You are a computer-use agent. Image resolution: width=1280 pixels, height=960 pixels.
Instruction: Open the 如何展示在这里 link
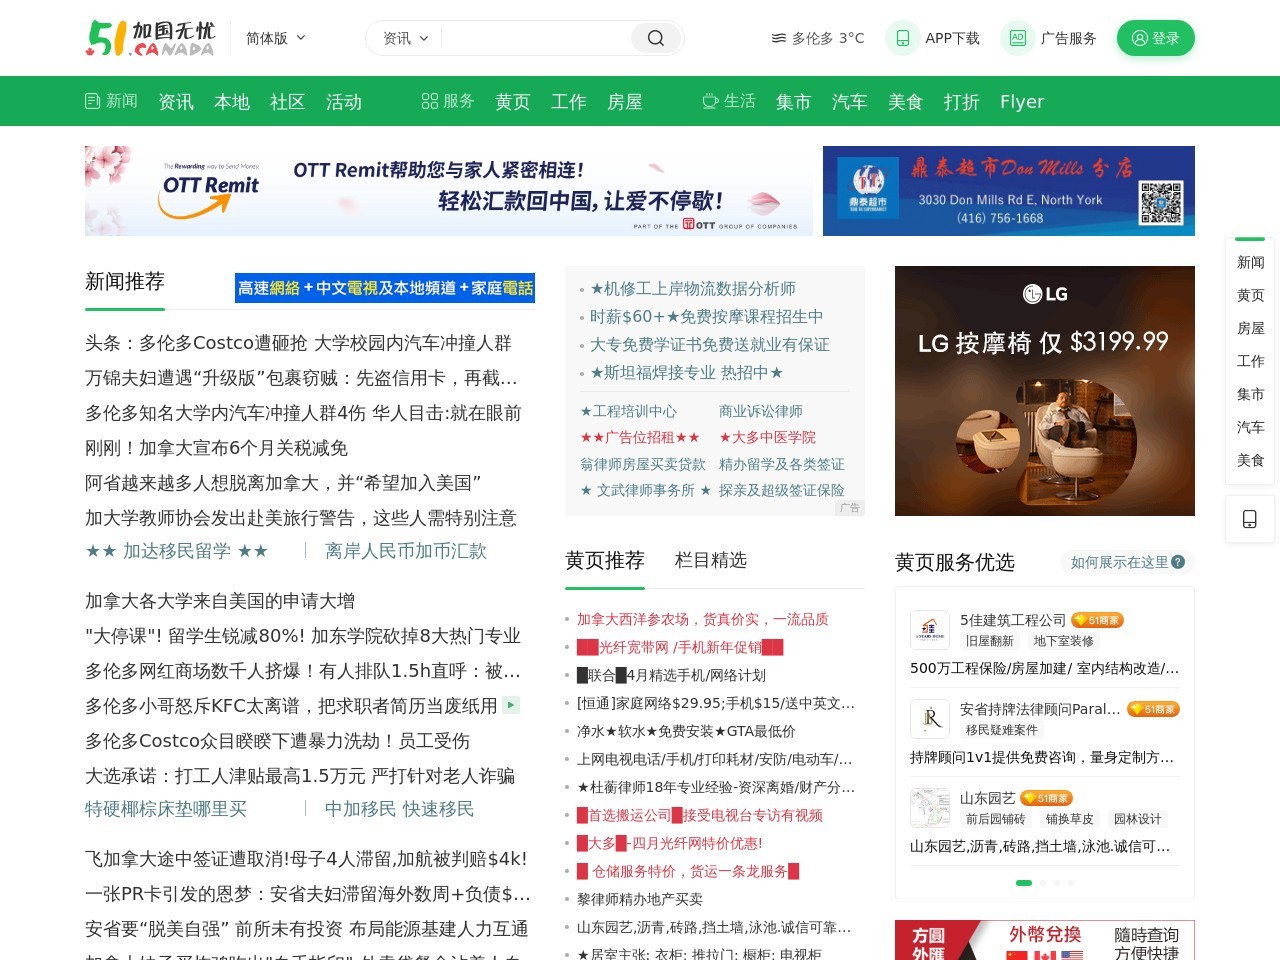(x=1119, y=562)
